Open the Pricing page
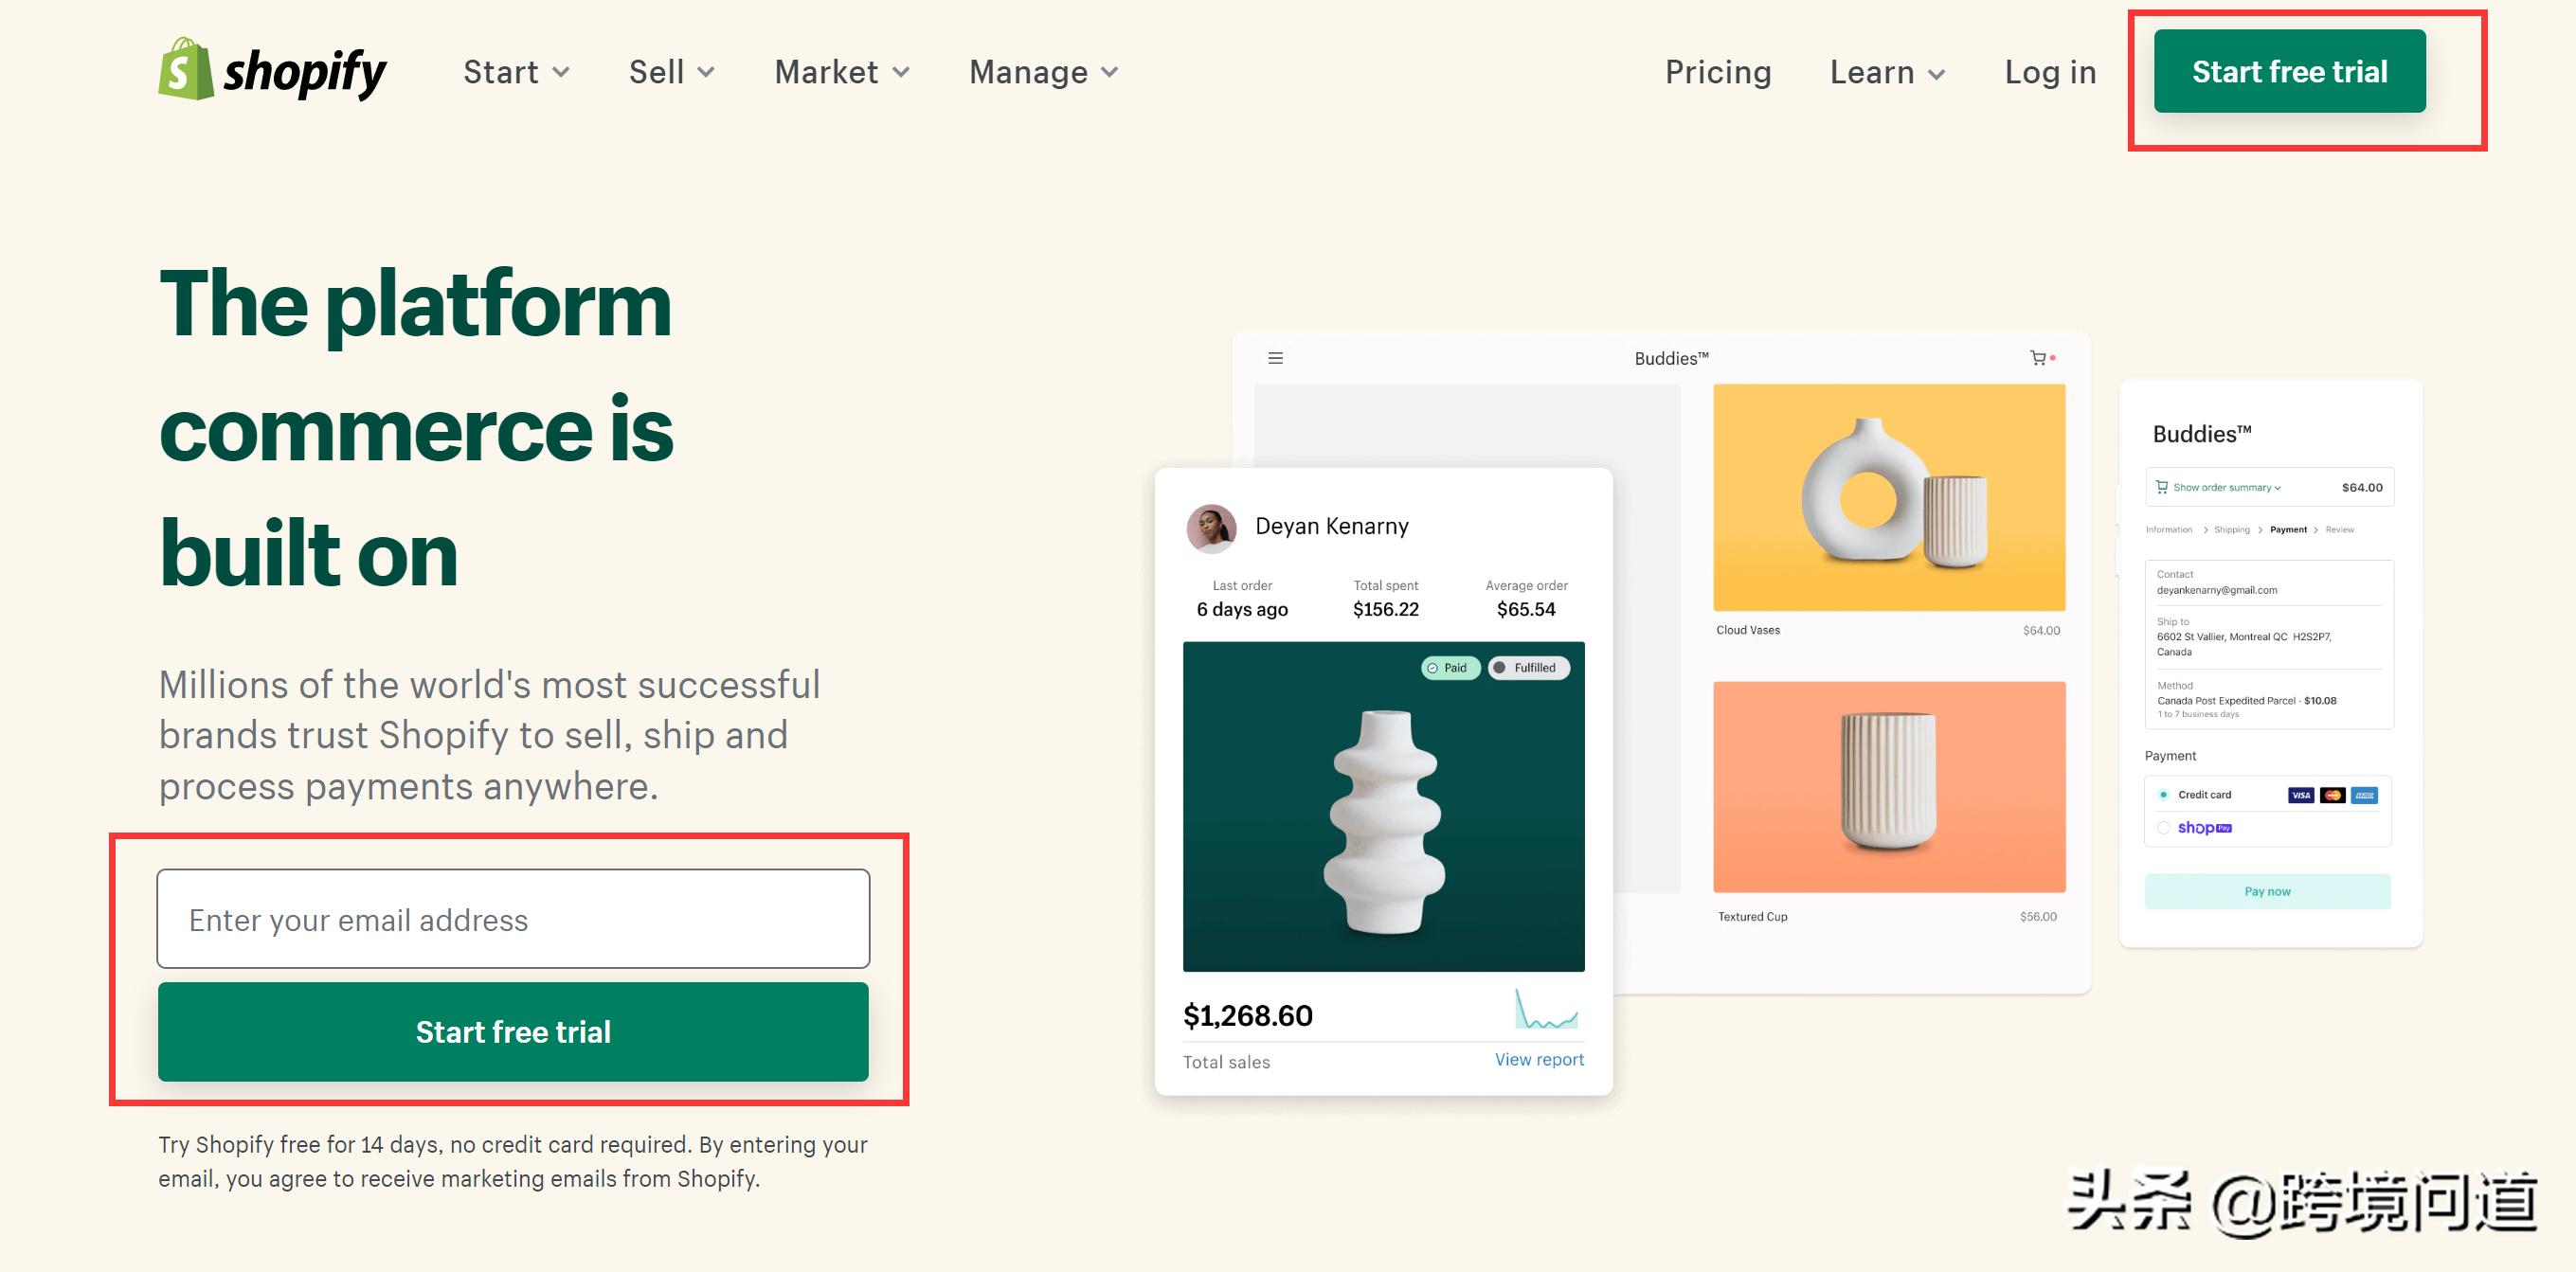This screenshot has width=2576, height=1272. 1718,71
